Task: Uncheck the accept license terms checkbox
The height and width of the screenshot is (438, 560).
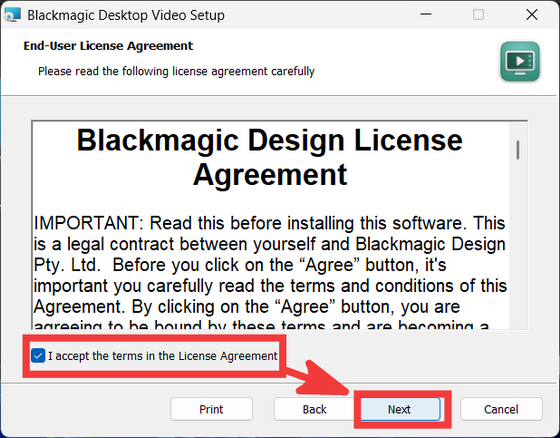Action: (38, 355)
